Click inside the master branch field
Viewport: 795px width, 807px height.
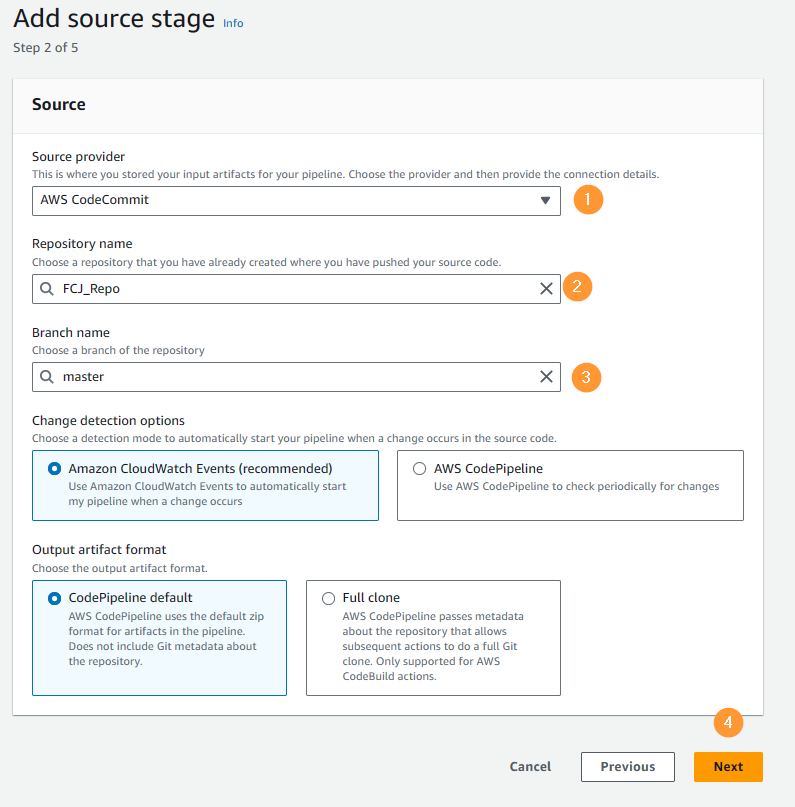click(x=296, y=377)
